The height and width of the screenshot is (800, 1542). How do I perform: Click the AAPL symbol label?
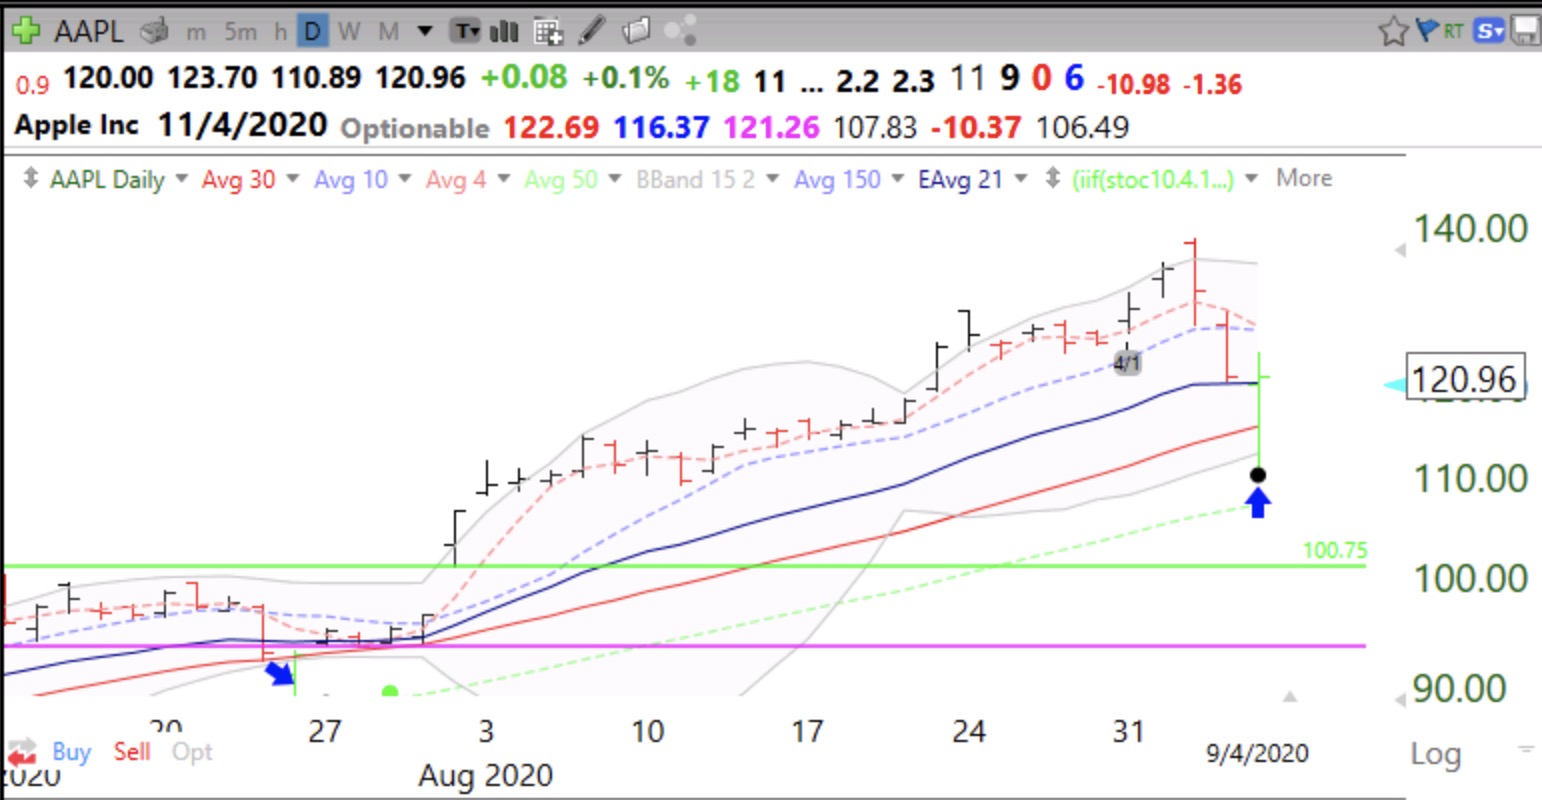[89, 32]
